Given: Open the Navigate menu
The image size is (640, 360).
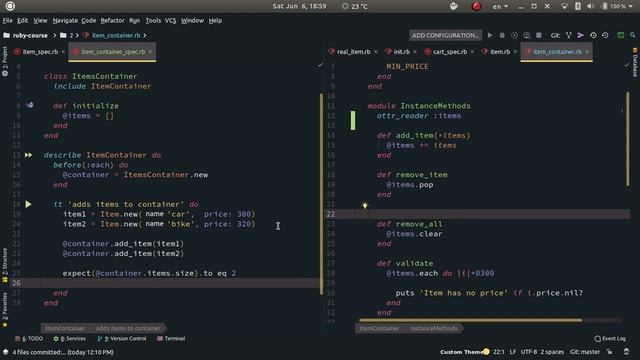Looking at the screenshot, I should point(65,20).
